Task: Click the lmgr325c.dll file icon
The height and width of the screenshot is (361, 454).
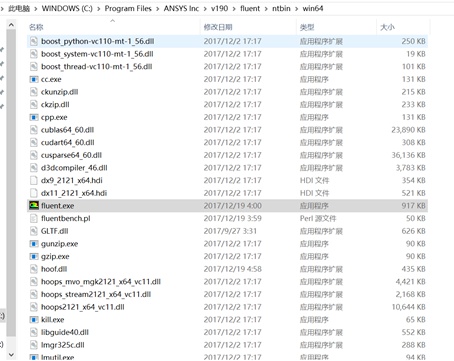Action: point(34,345)
